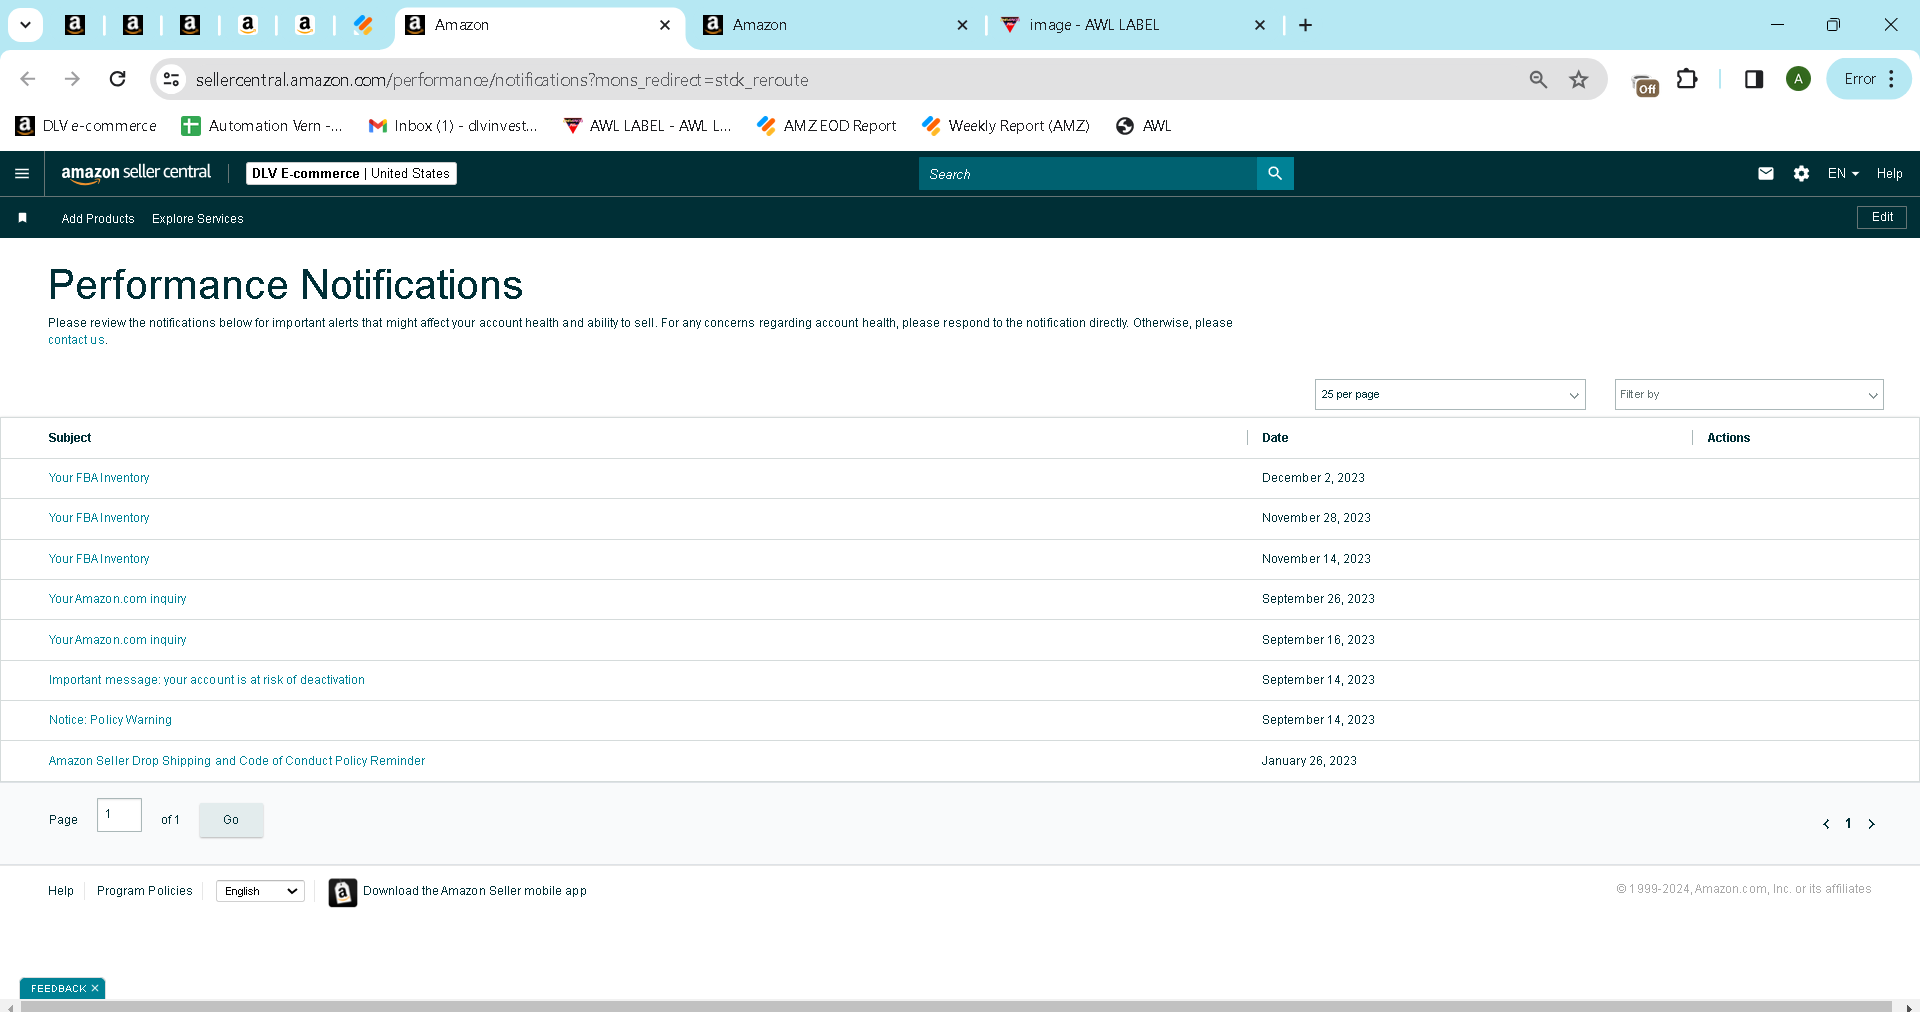
Task: Open the buyer messages envelope icon
Action: 1766,174
